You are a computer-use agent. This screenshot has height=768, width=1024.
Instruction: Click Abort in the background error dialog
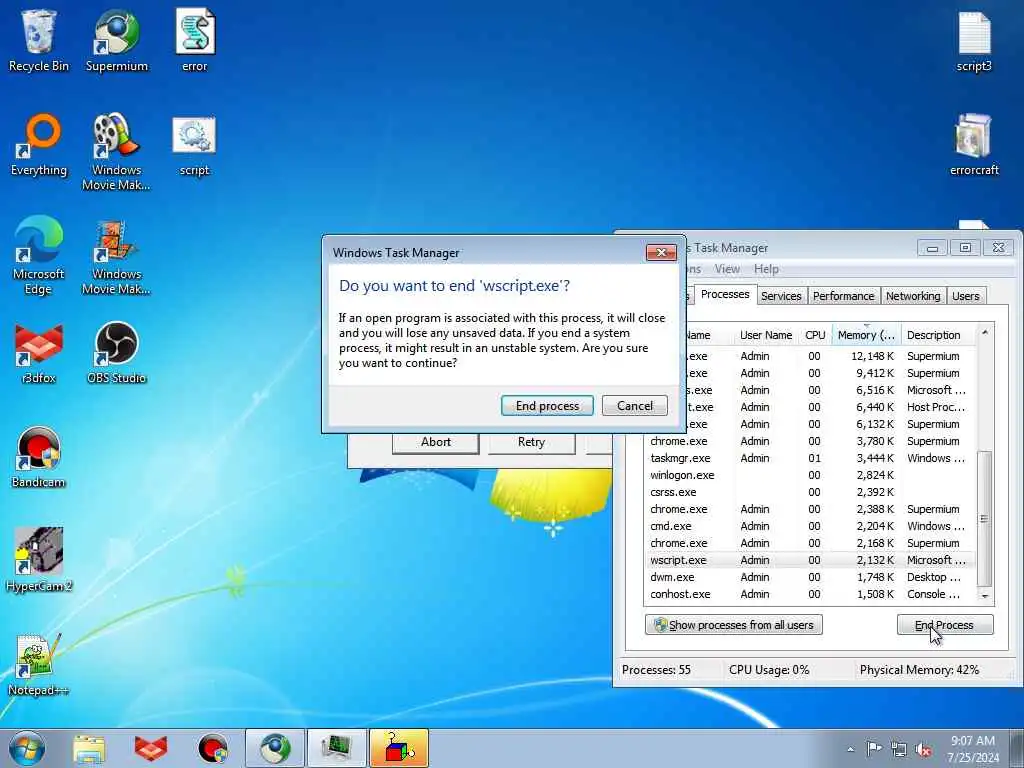pyautogui.click(x=436, y=442)
